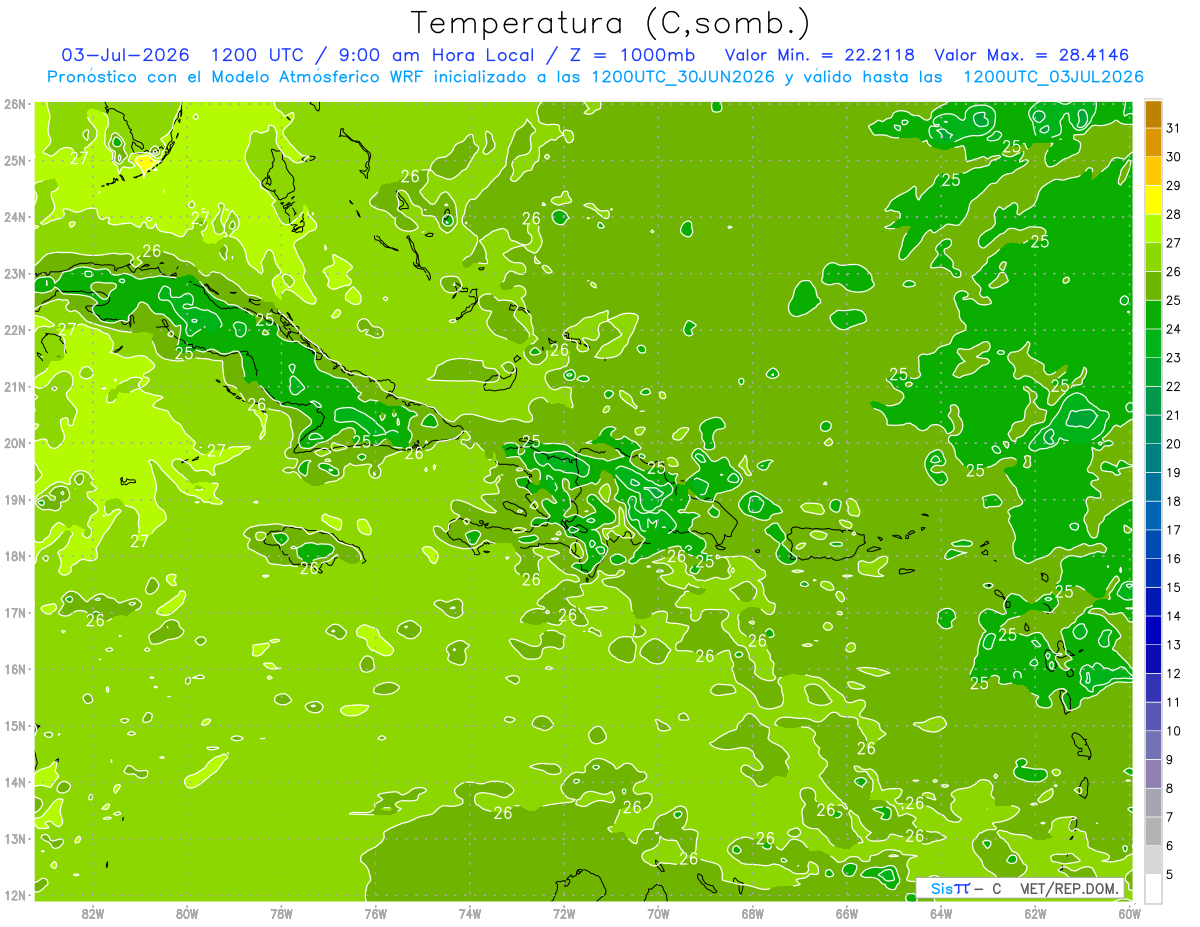Viewport: 1200px width, 927px height.
Task: Click "Valor Min. = 22.2118" text
Action: 820,55
